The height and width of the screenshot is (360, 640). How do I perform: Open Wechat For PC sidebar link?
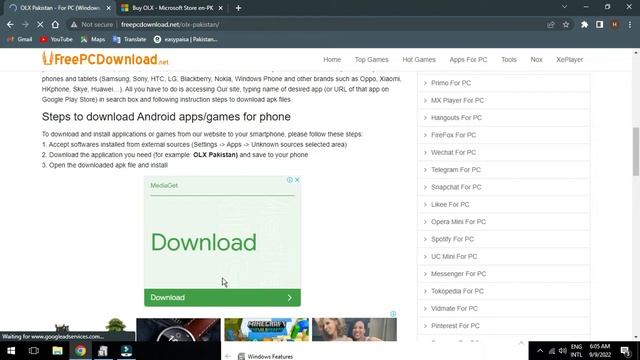coord(453,152)
